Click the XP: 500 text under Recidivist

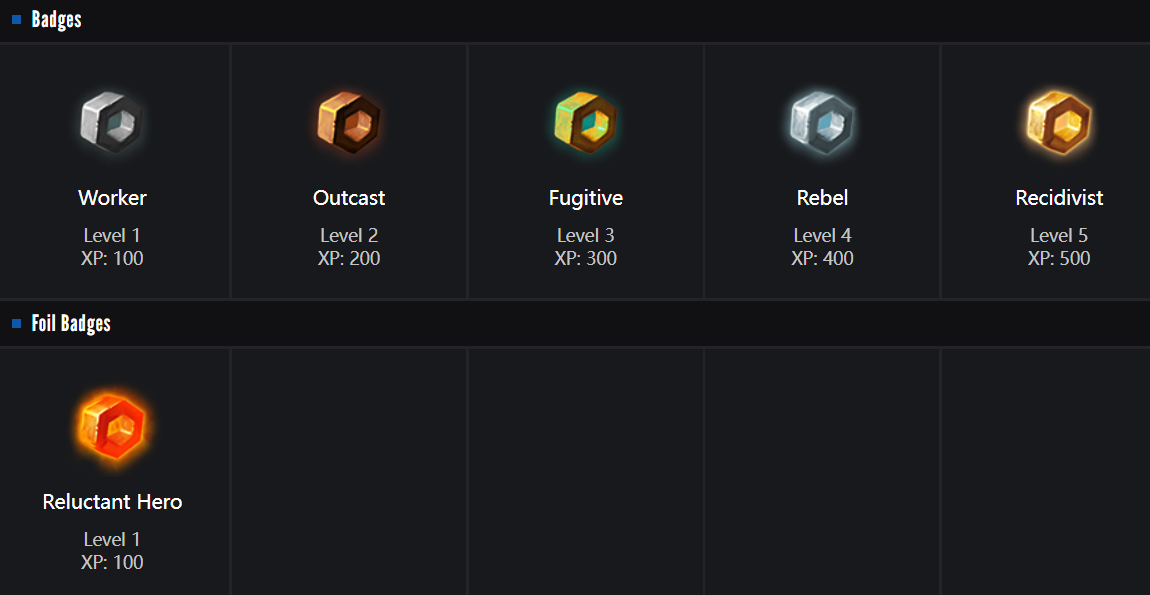[1059, 259]
